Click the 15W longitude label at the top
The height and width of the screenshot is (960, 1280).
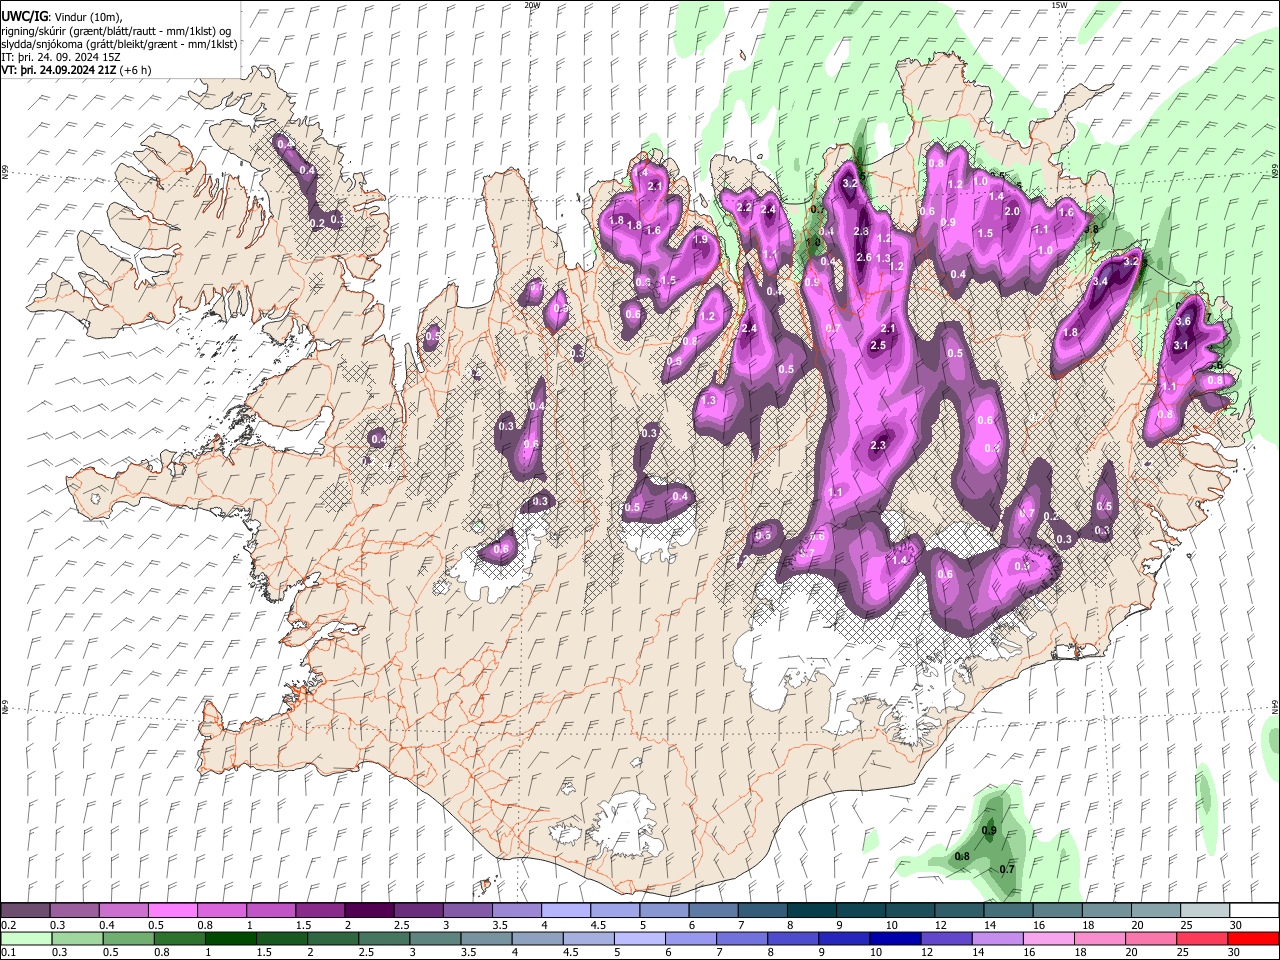1059,5
